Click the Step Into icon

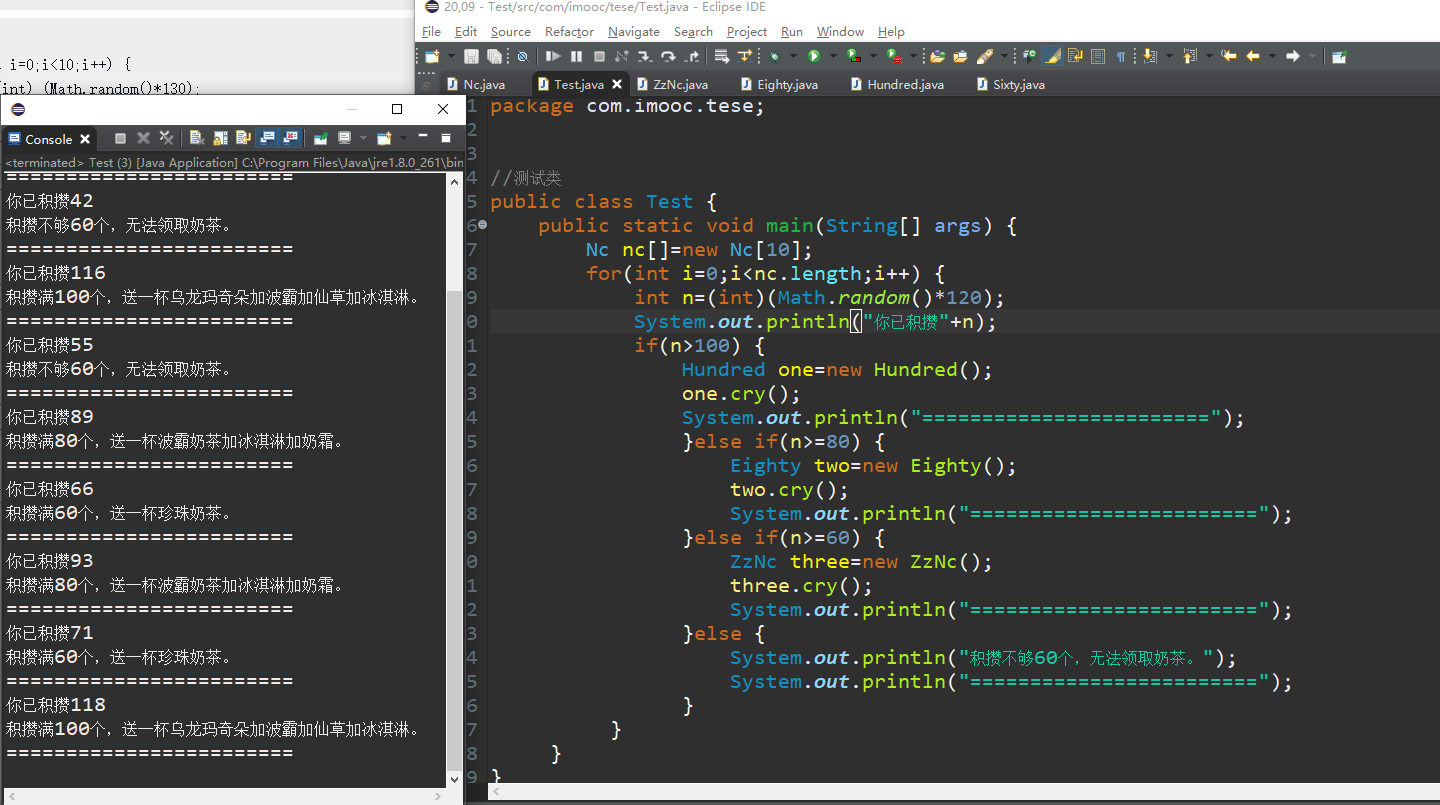coord(645,56)
